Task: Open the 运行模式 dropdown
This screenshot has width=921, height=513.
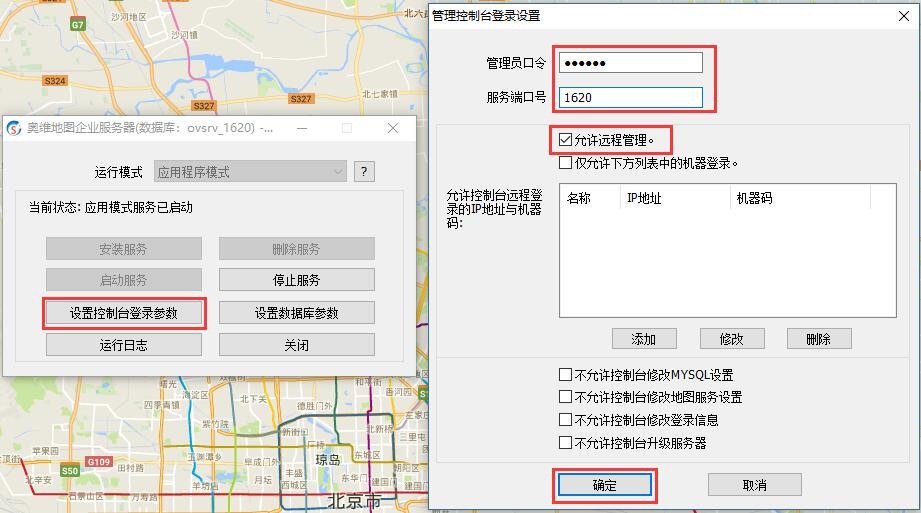Action: click(250, 171)
